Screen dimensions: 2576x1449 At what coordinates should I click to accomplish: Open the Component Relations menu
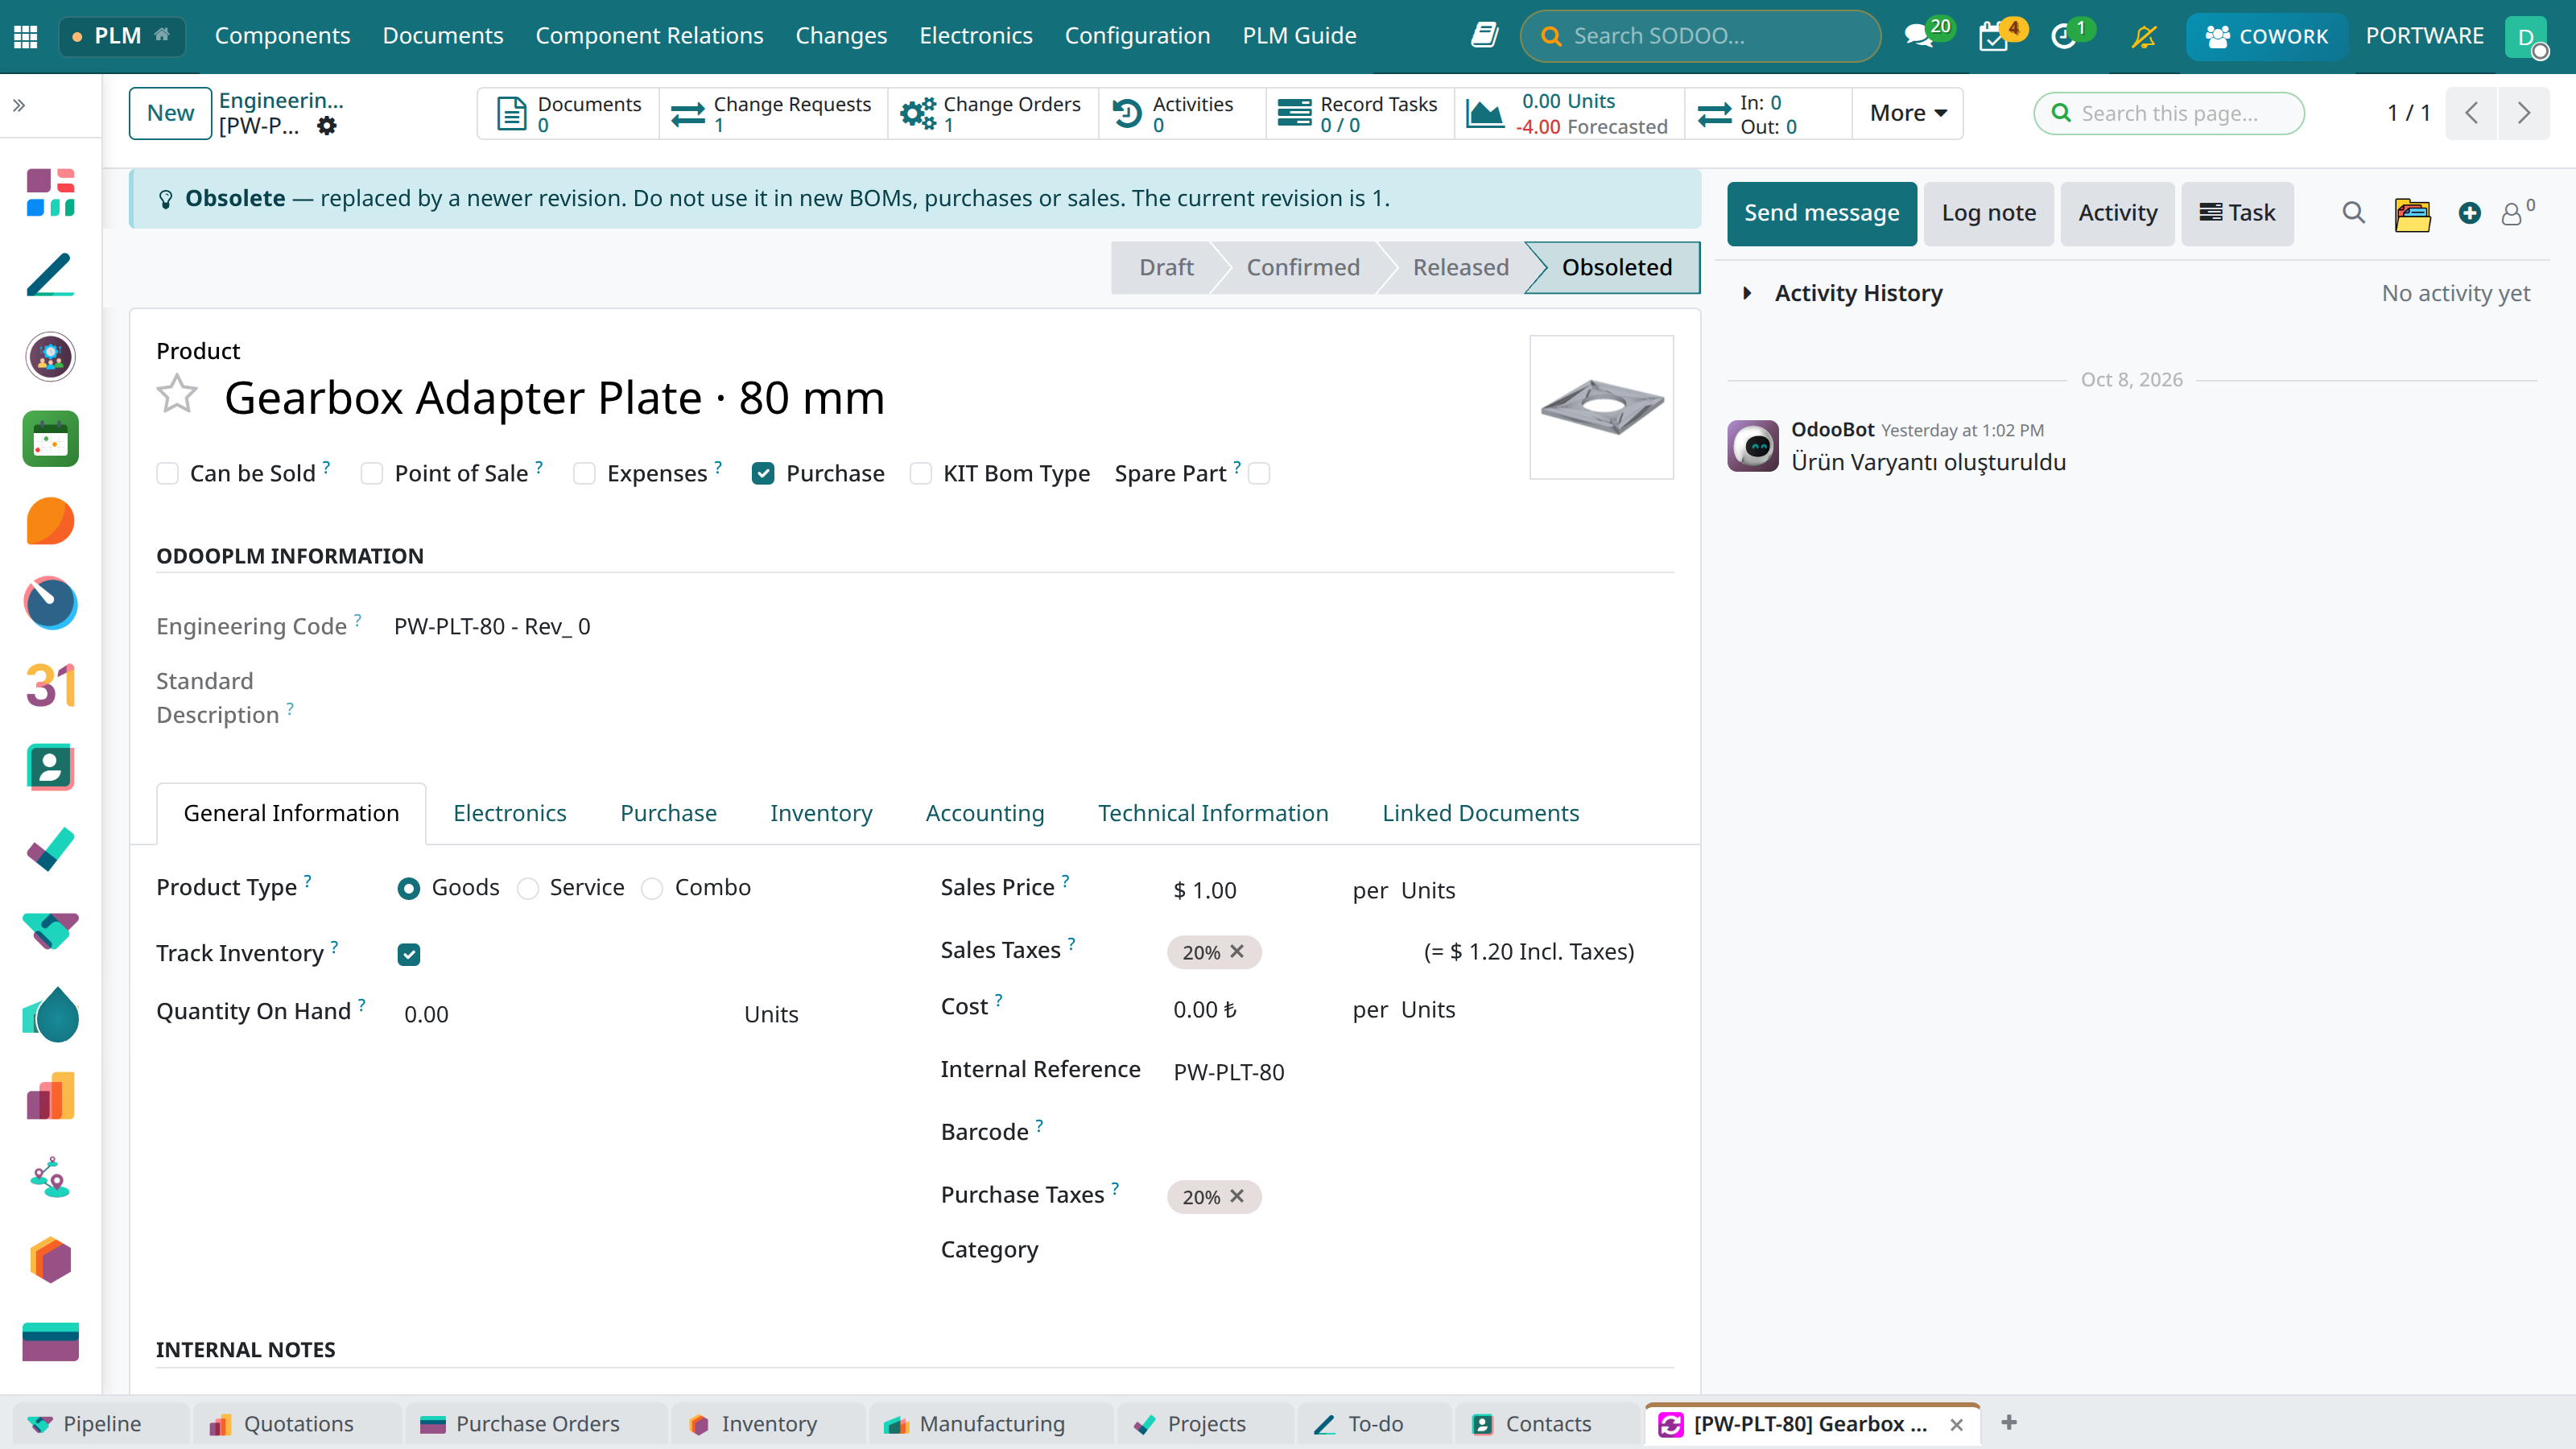tap(649, 36)
